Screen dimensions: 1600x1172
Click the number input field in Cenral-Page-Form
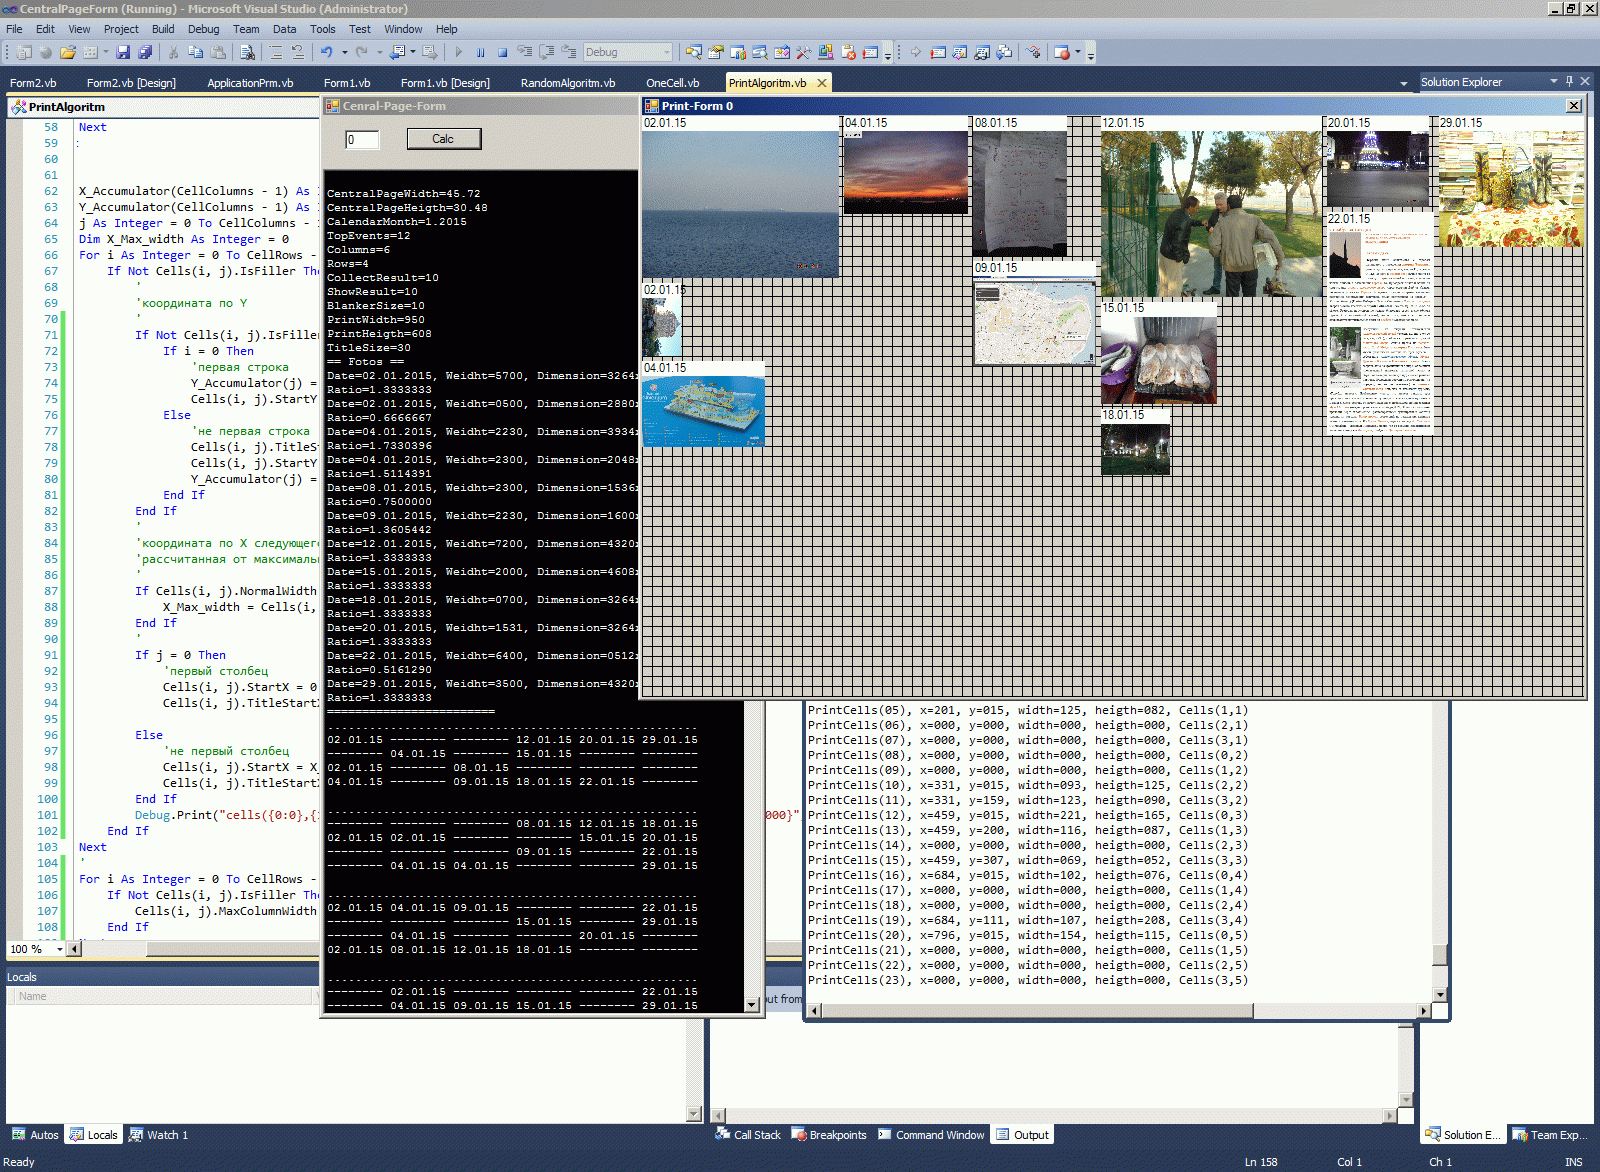pos(362,140)
